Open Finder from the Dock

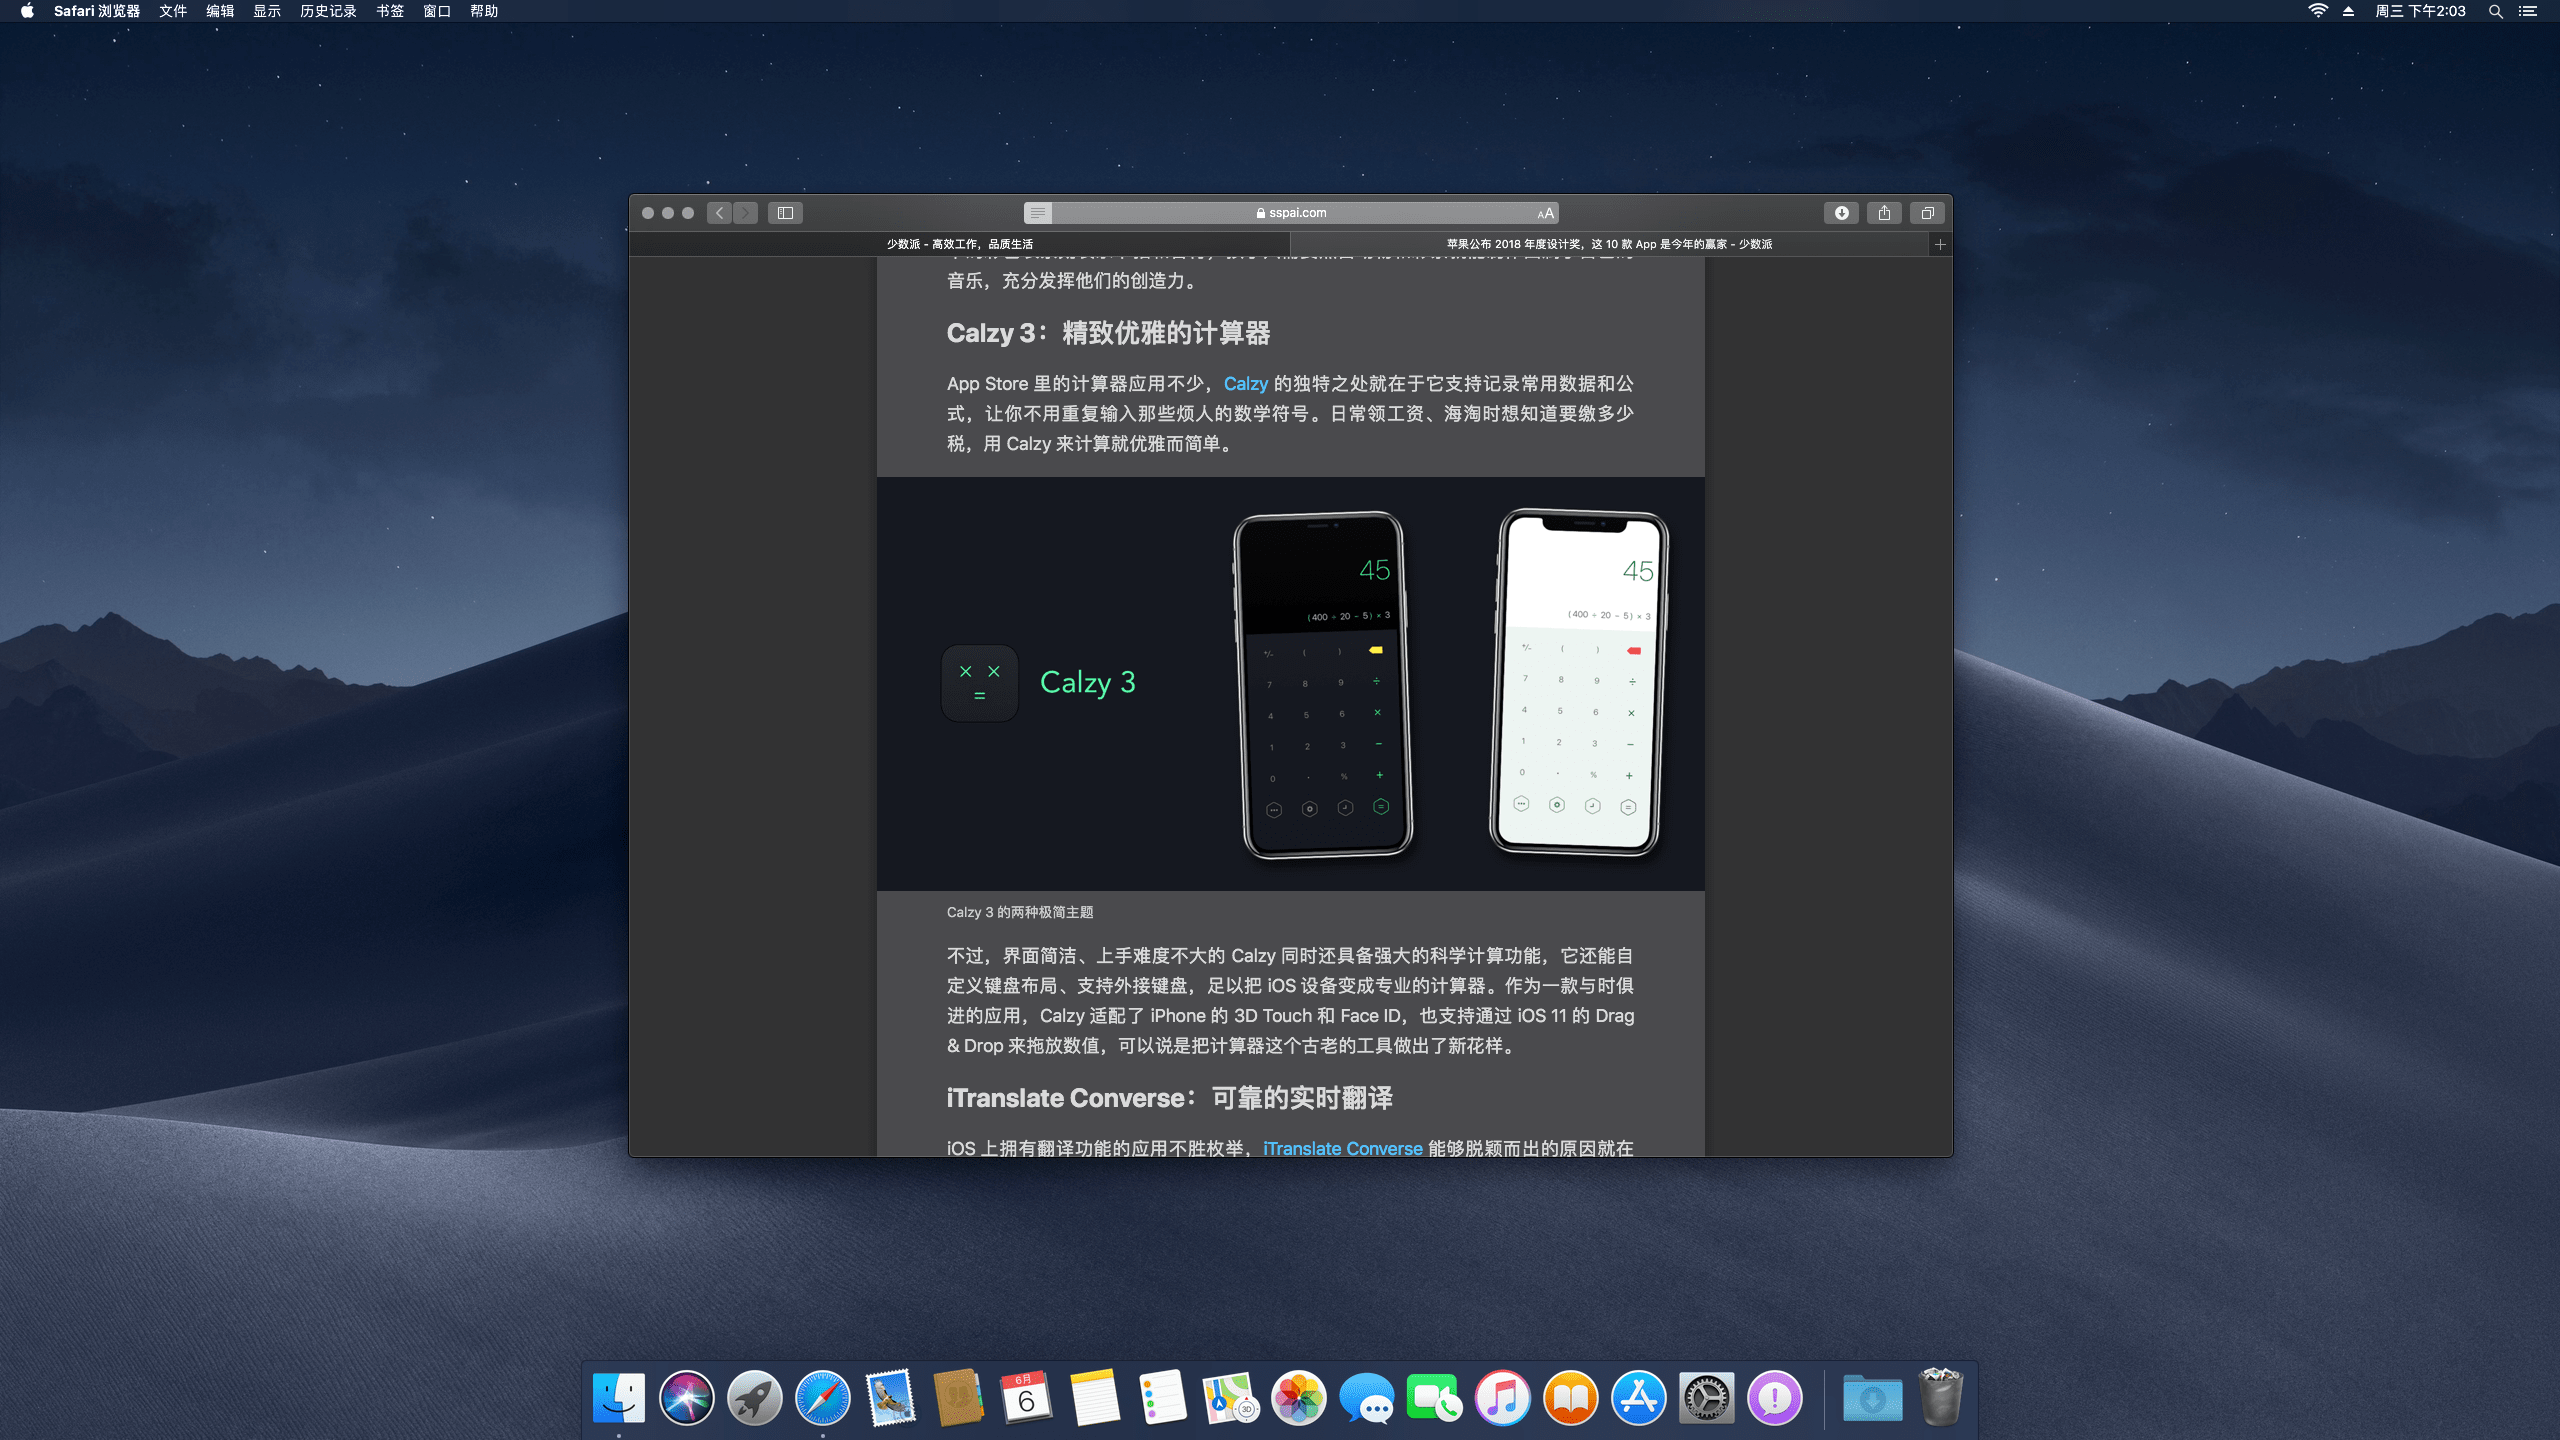(x=619, y=1397)
